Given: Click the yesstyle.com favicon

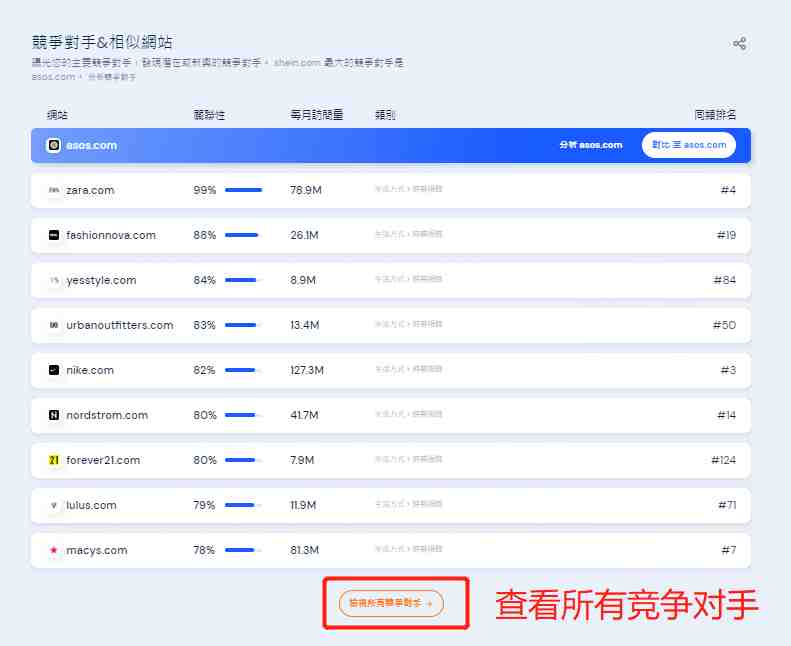Looking at the screenshot, I should point(54,280).
